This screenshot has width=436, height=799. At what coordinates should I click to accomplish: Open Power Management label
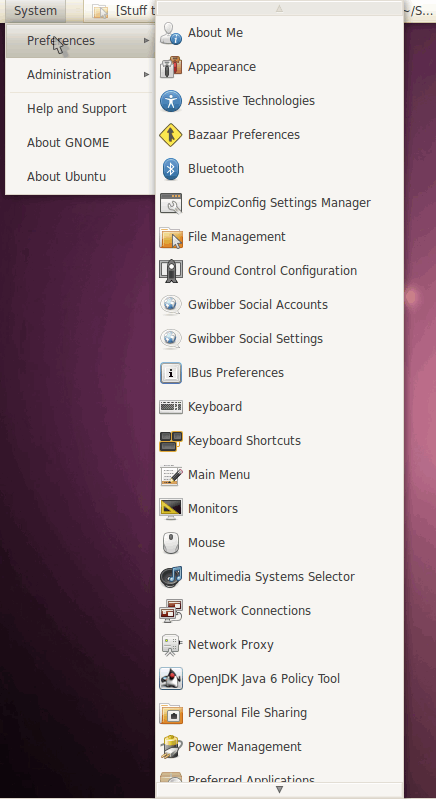(x=245, y=747)
